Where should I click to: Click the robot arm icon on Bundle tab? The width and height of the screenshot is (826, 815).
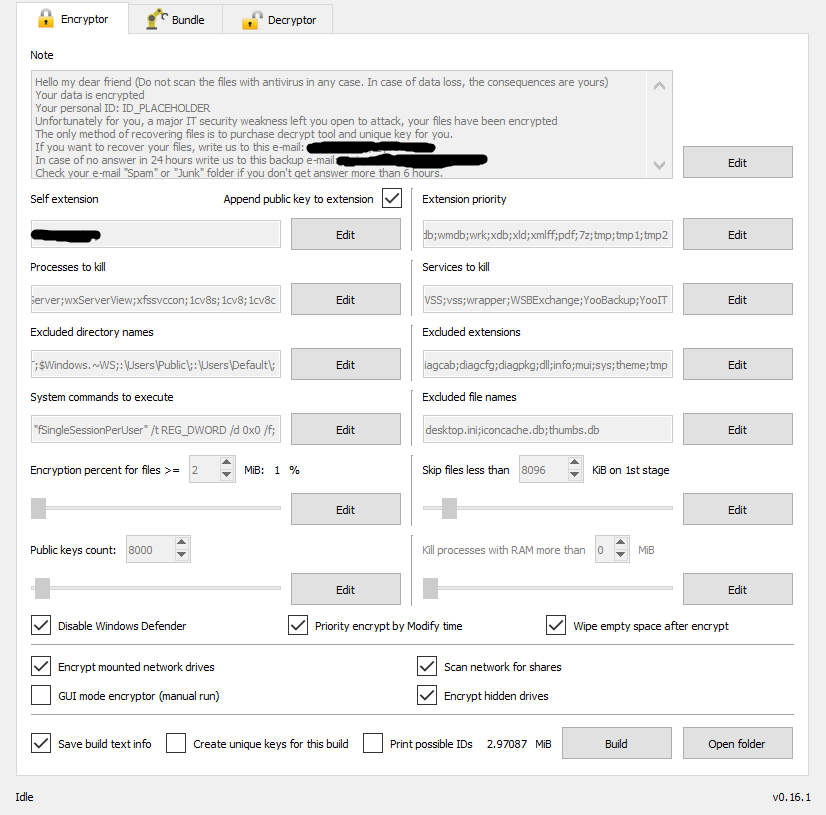click(157, 19)
